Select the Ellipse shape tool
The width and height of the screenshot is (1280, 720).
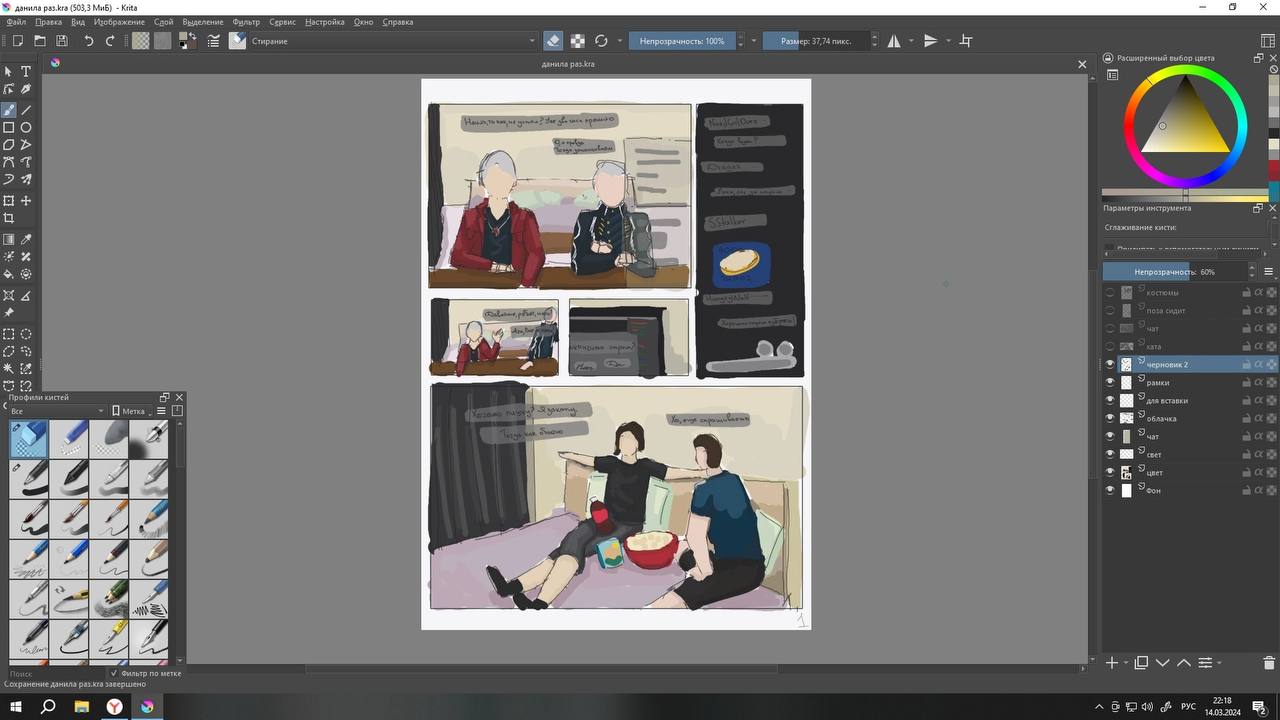[x=26, y=128]
